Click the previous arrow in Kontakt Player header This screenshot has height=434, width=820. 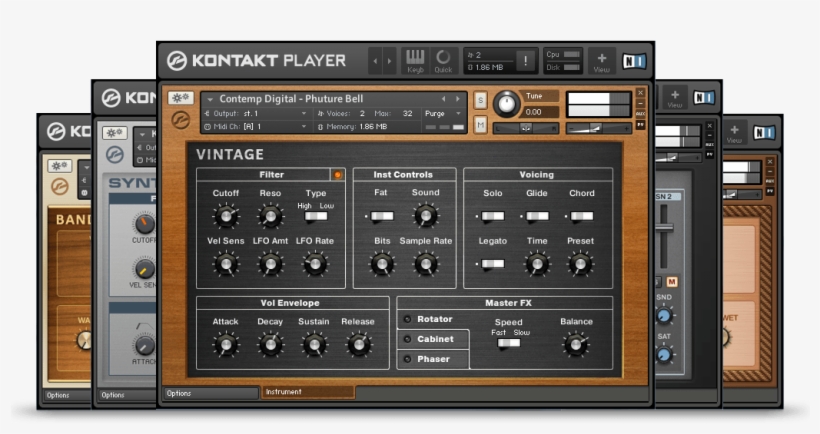[x=375, y=61]
